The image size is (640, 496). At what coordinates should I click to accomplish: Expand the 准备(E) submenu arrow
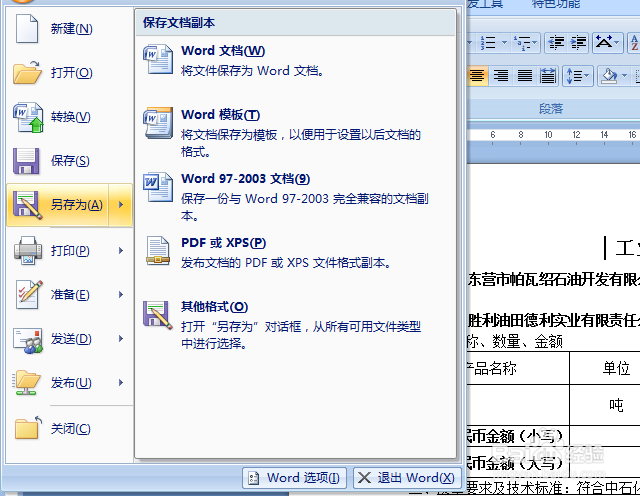tap(121, 294)
